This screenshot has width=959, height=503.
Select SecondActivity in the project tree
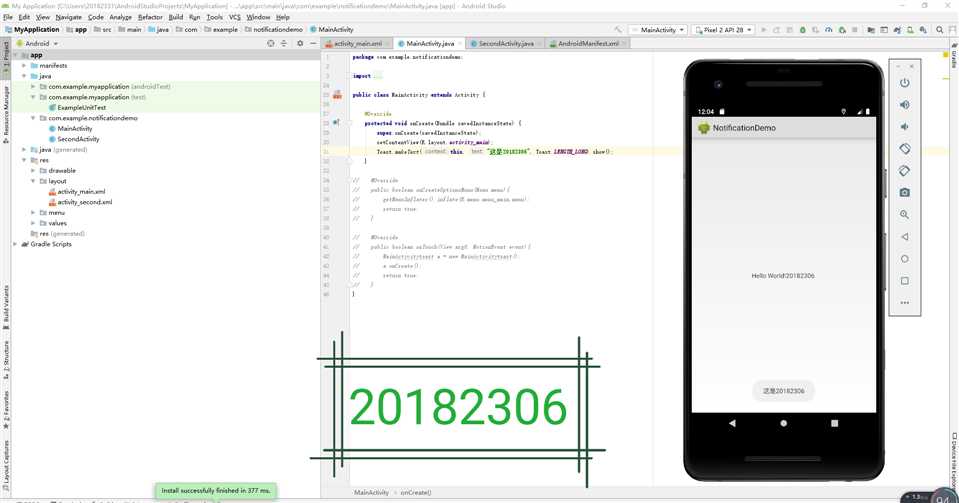click(78, 139)
